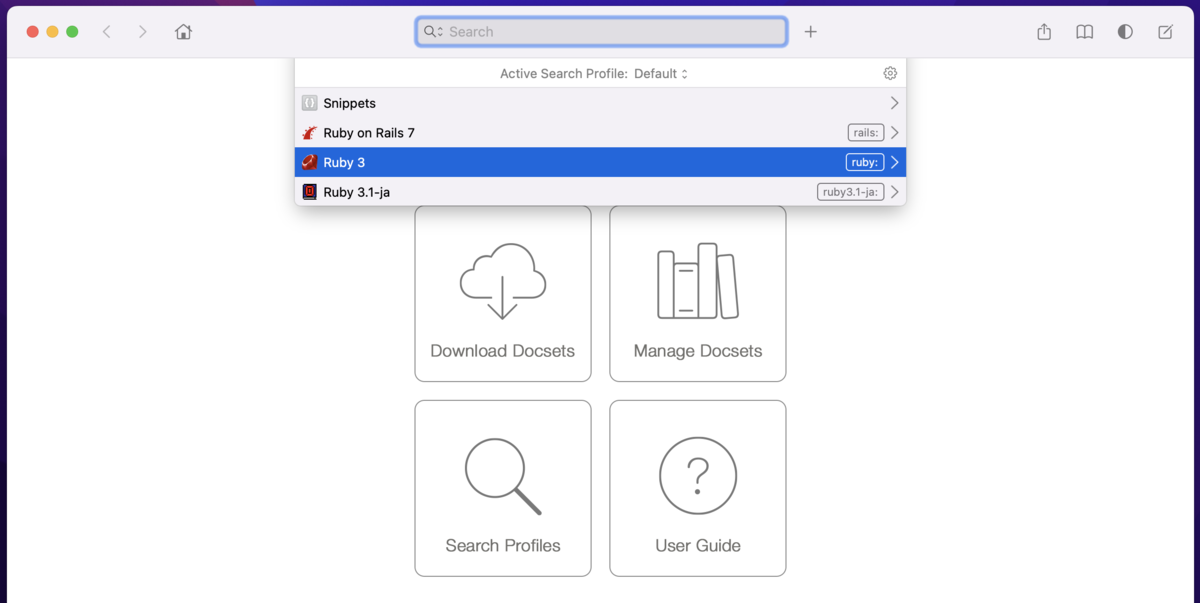Click the Ruby 3.1-ja docset icon
The image size is (1200, 603).
310,192
